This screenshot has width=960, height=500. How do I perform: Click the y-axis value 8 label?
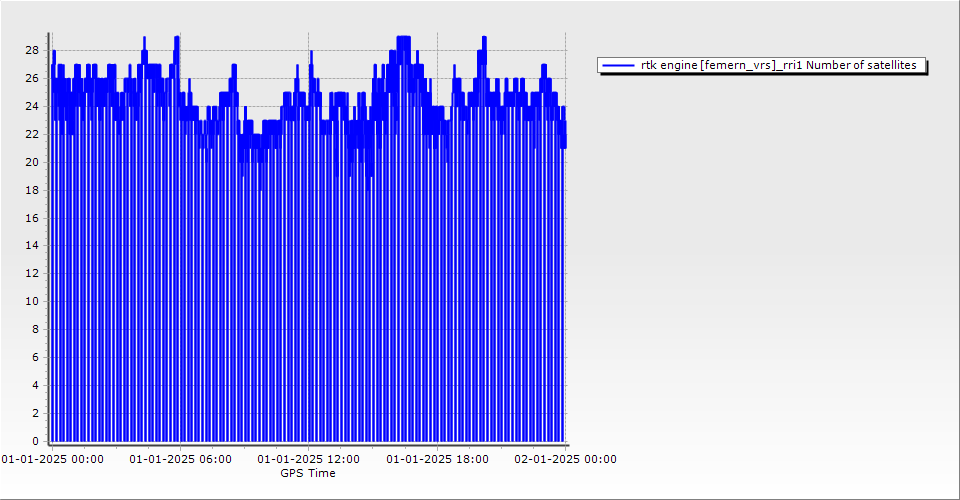point(36,329)
